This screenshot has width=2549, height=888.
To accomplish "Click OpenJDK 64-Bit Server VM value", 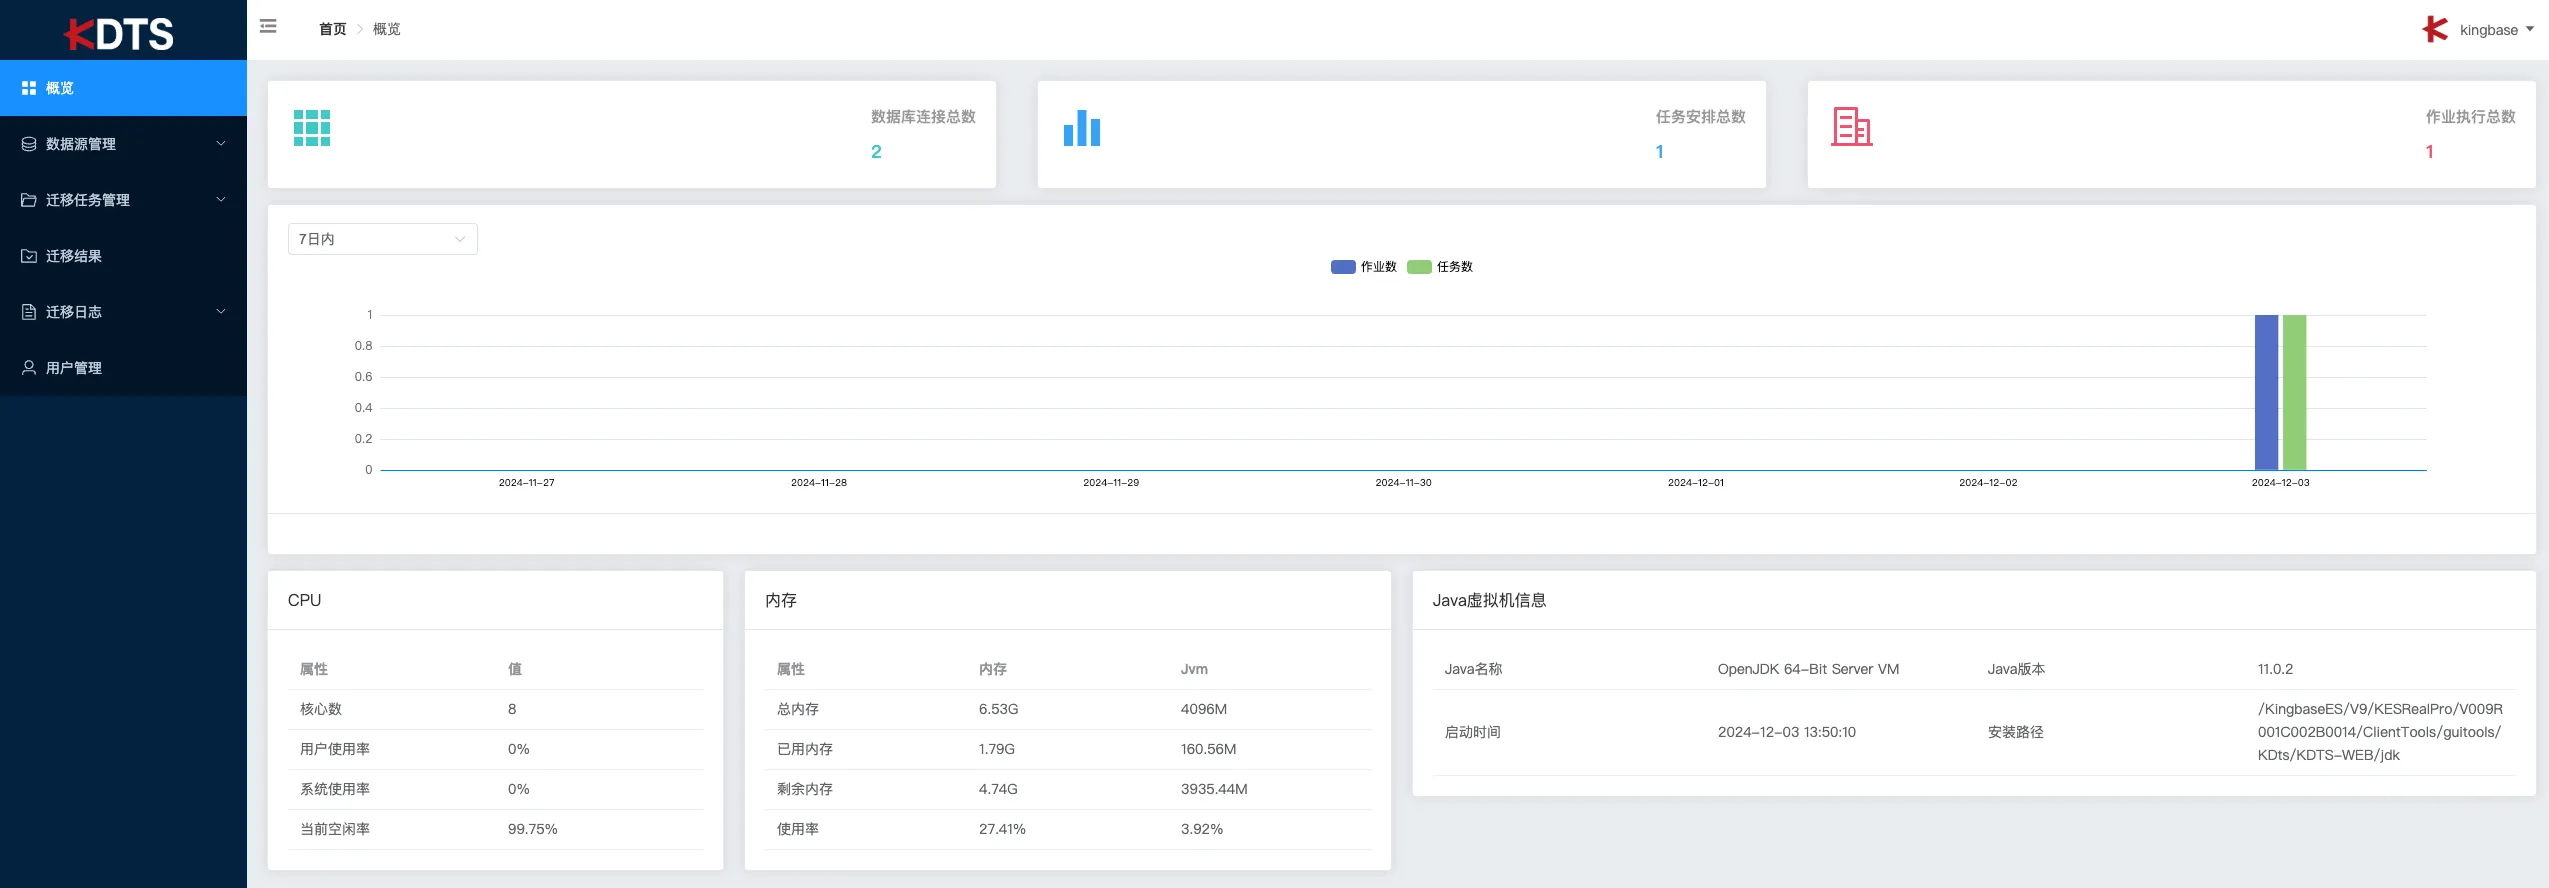I will coord(1808,669).
